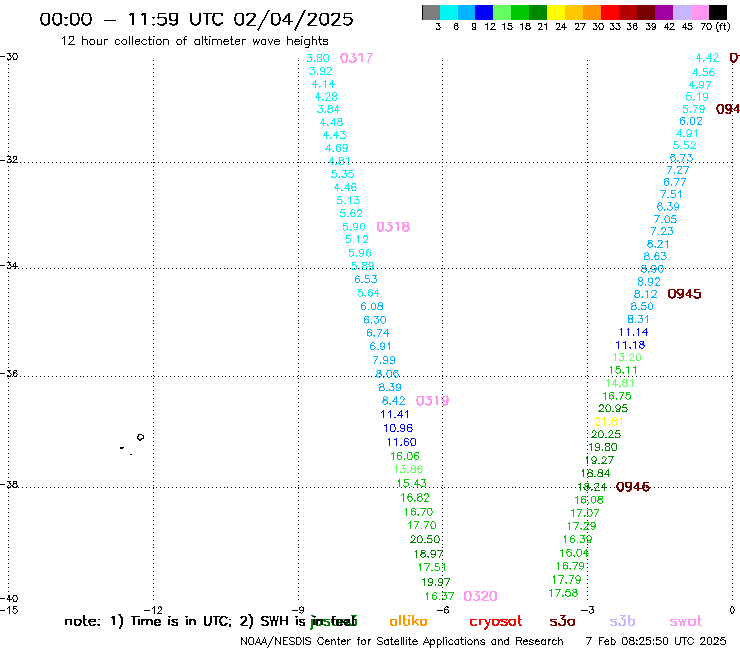
Task: Click the wave height value 8.63
Action: pos(655,256)
